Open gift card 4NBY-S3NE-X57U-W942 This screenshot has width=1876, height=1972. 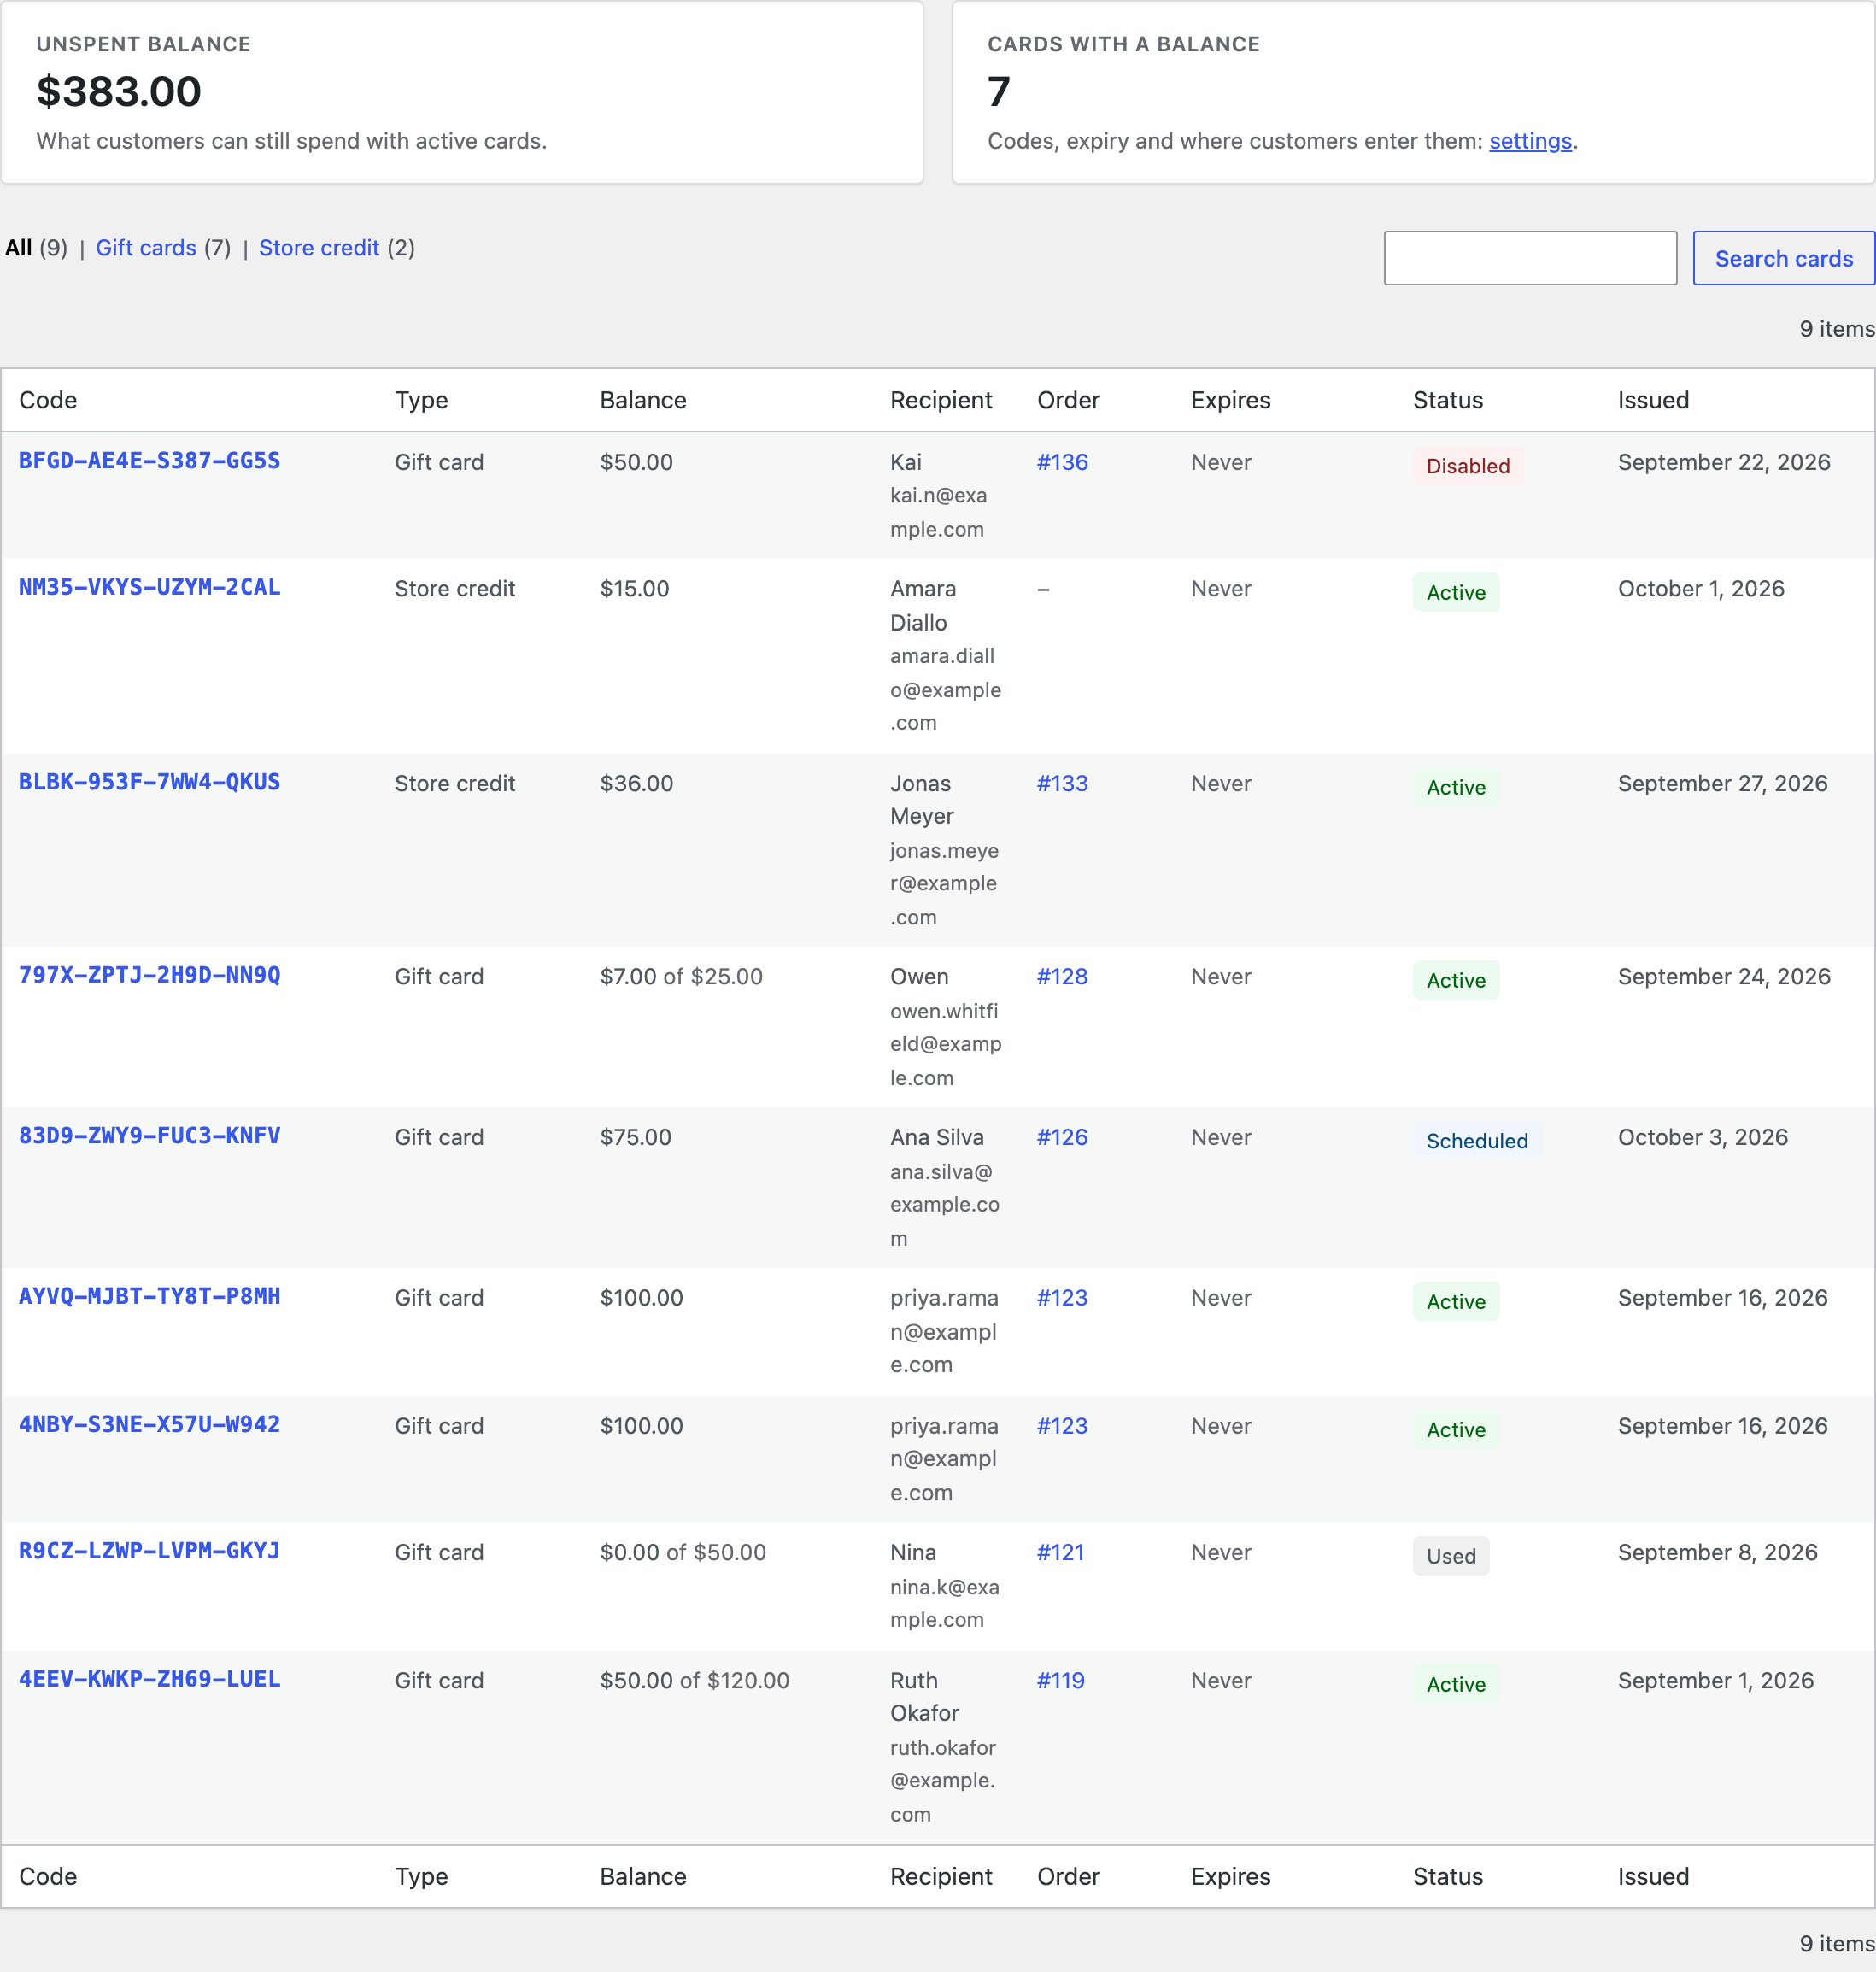coord(149,1424)
